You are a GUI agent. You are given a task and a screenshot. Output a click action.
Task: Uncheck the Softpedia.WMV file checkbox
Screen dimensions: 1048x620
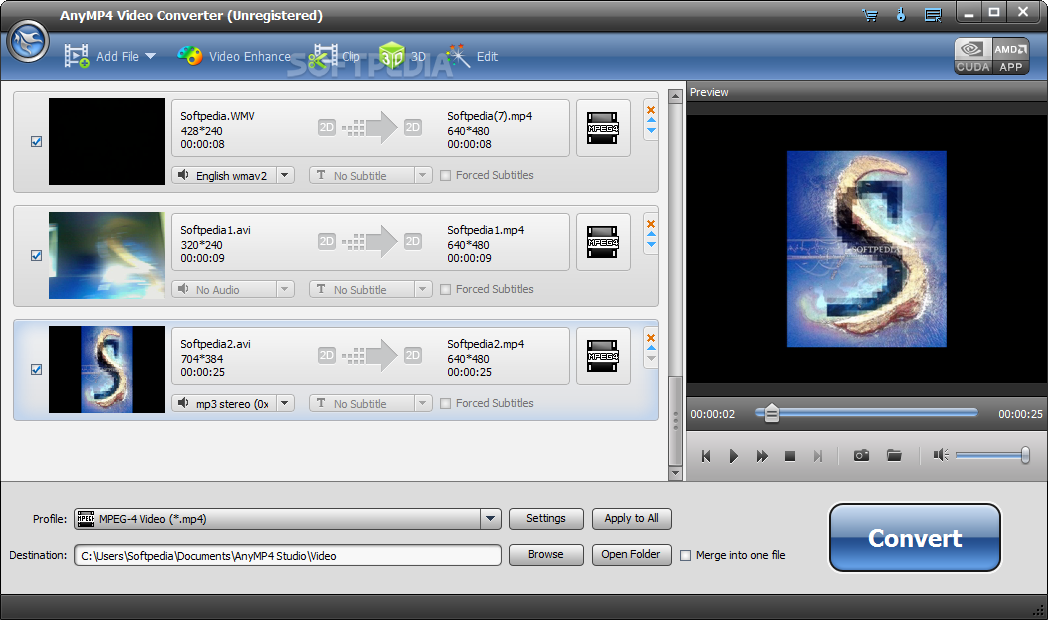coord(37,142)
